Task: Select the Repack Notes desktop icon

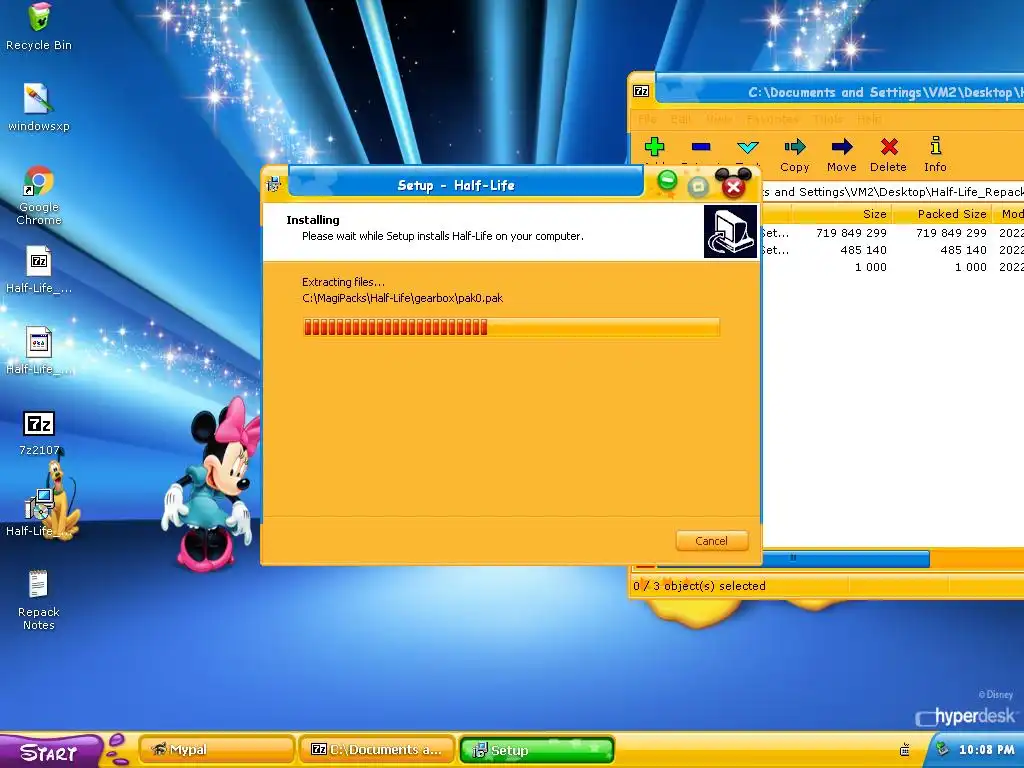Action: point(39,584)
